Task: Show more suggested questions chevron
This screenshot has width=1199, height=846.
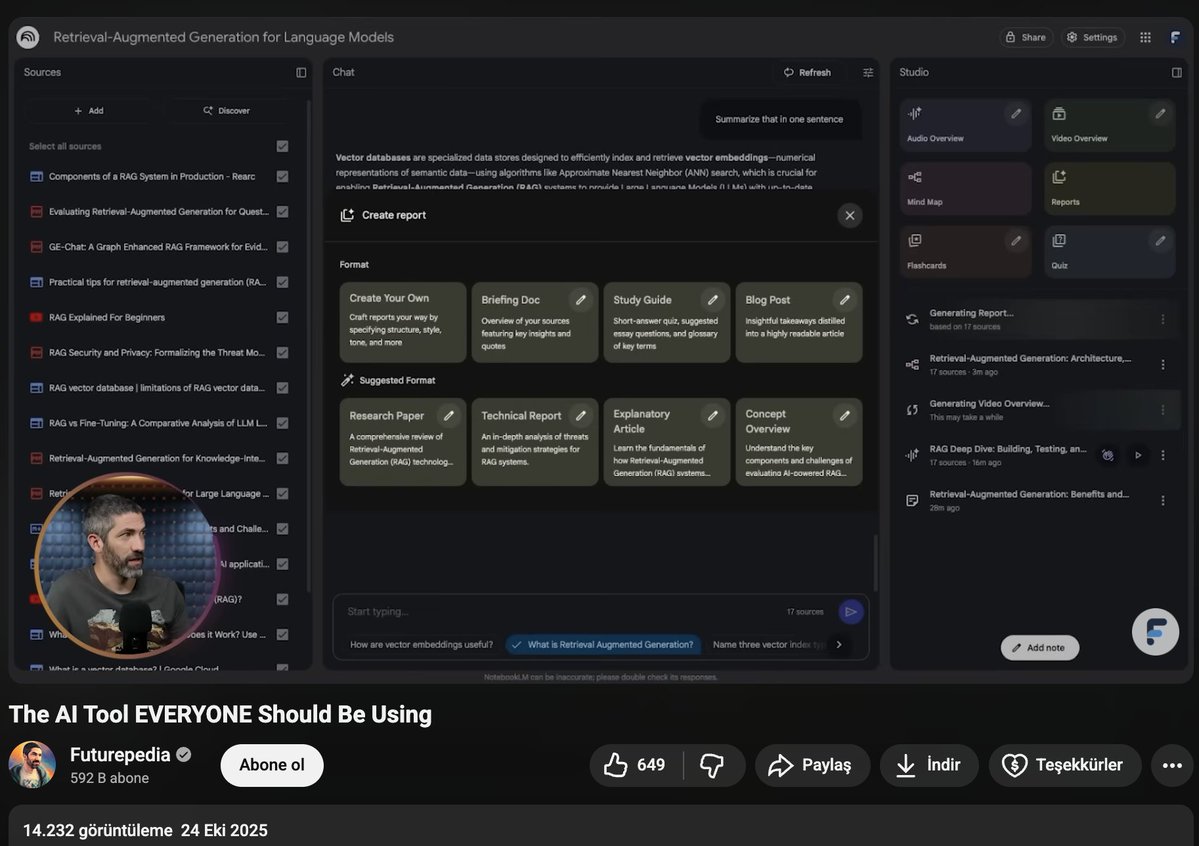Action: (839, 645)
